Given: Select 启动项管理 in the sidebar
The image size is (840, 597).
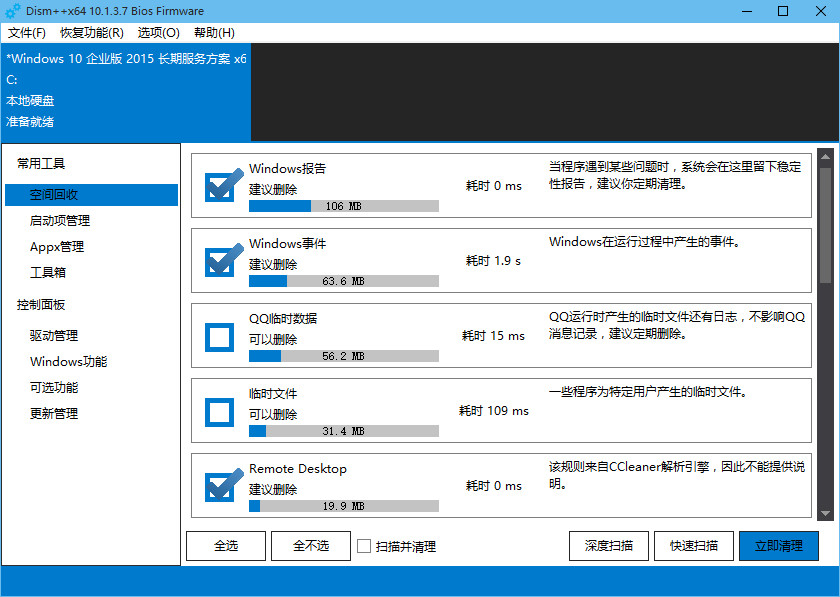Looking at the screenshot, I should tap(60, 221).
